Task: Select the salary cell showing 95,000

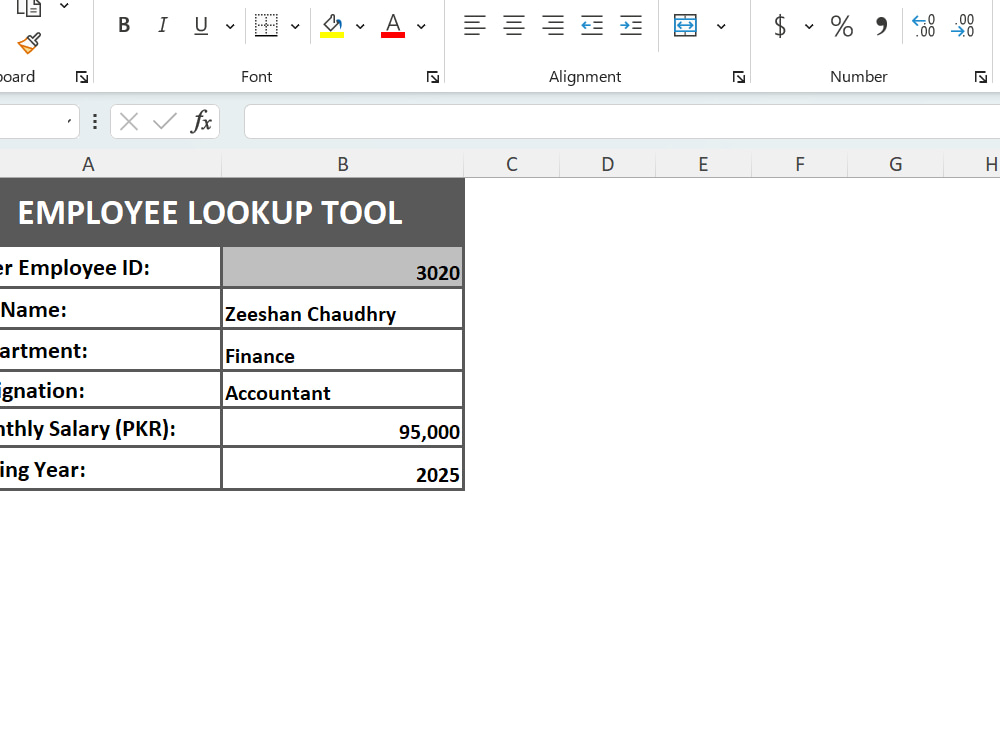Action: tap(342, 427)
